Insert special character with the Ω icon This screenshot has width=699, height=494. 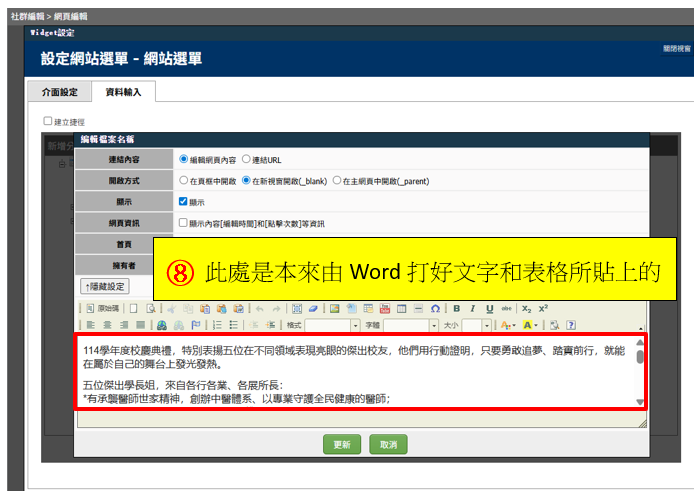tap(435, 309)
